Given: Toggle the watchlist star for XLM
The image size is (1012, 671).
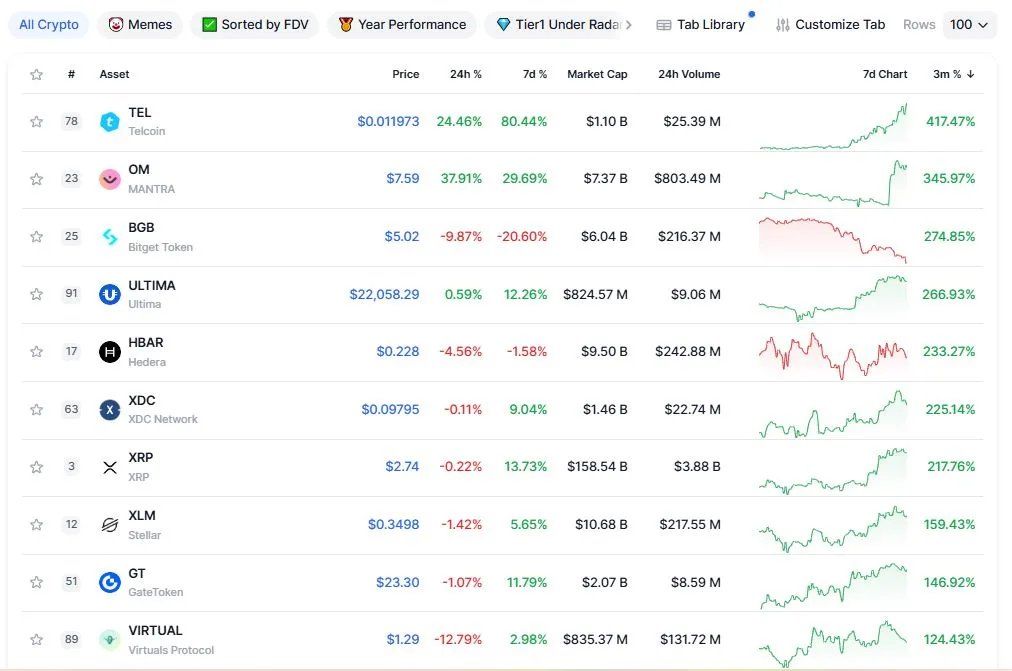Looking at the screenshot, I should (37, 525).
